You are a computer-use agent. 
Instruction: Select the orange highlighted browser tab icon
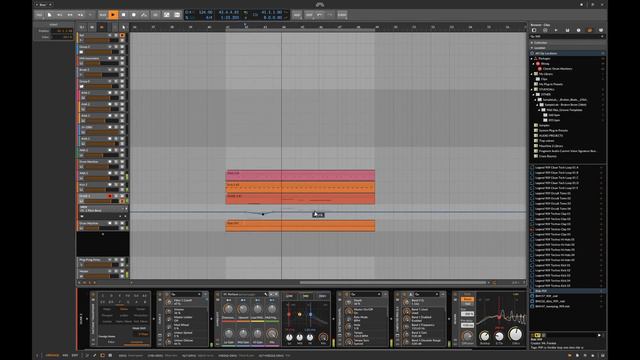589,30
